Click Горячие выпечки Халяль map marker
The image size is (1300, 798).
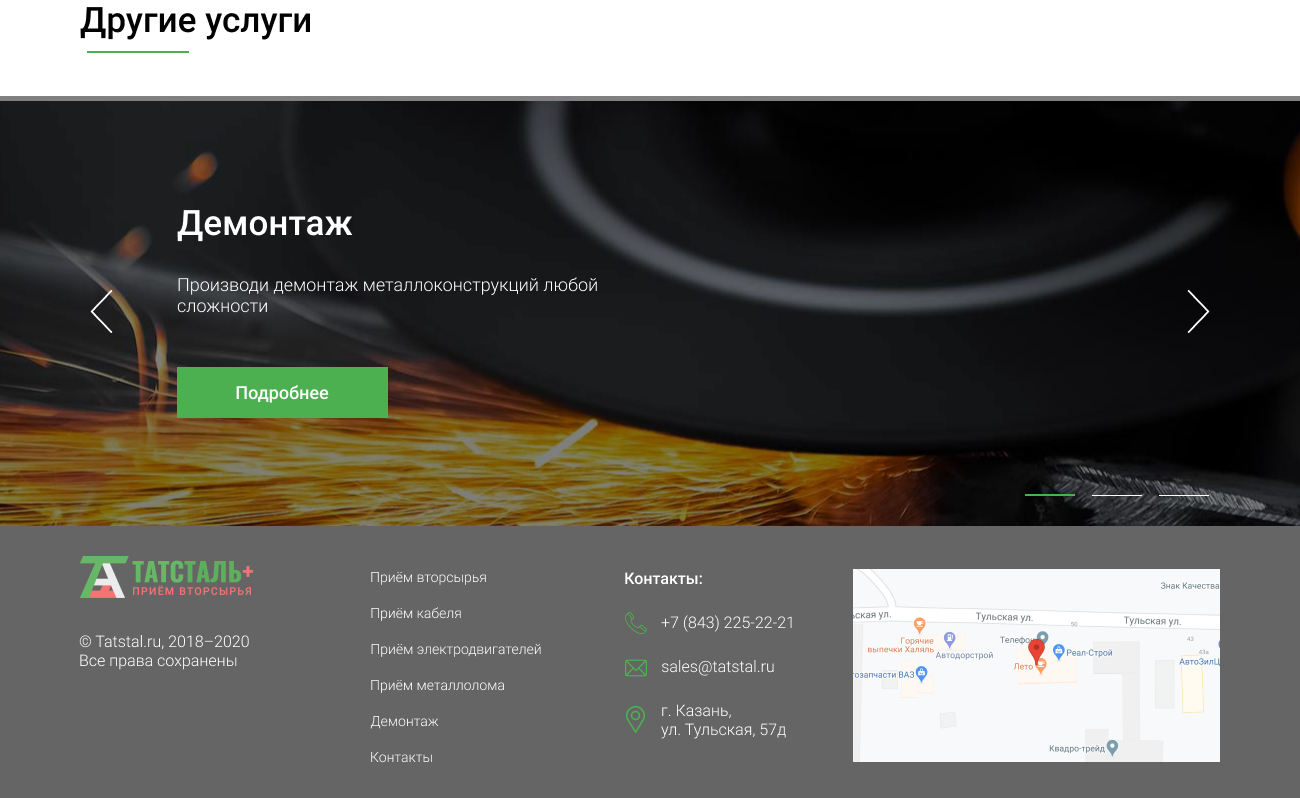pos(920,625)
